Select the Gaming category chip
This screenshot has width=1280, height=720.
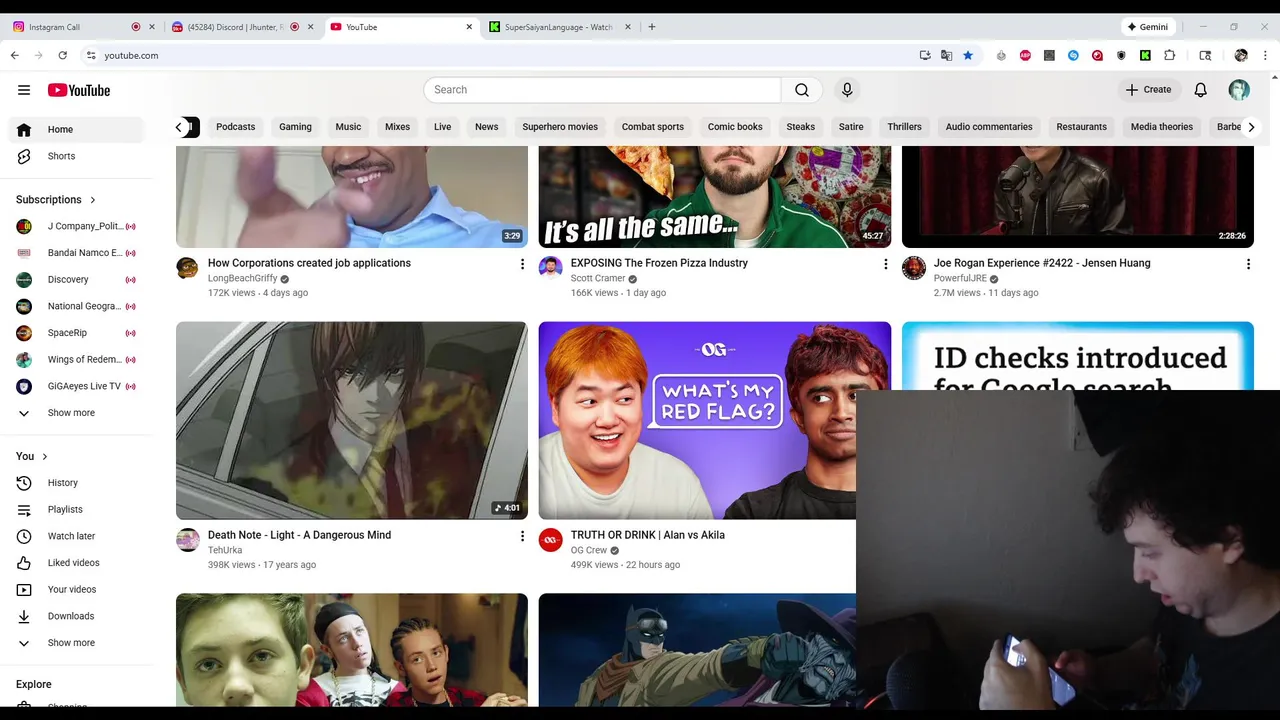pyautogui.click(x=295, y=127)
